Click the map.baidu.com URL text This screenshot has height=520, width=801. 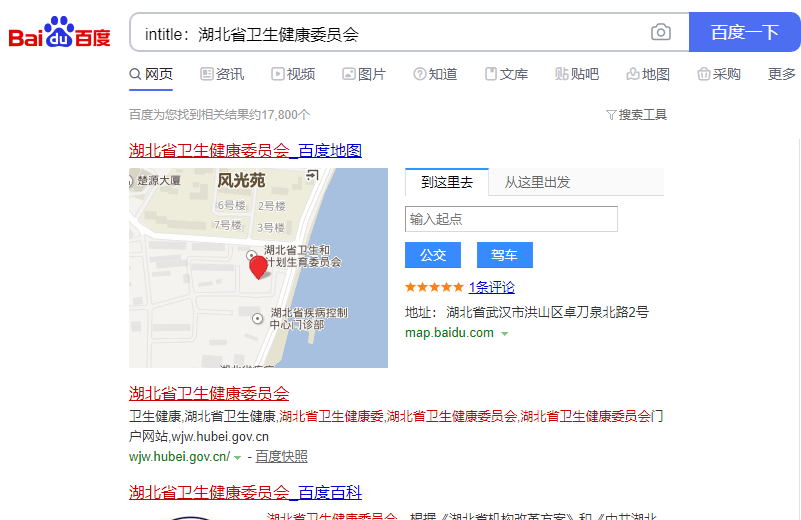point(450,333)
